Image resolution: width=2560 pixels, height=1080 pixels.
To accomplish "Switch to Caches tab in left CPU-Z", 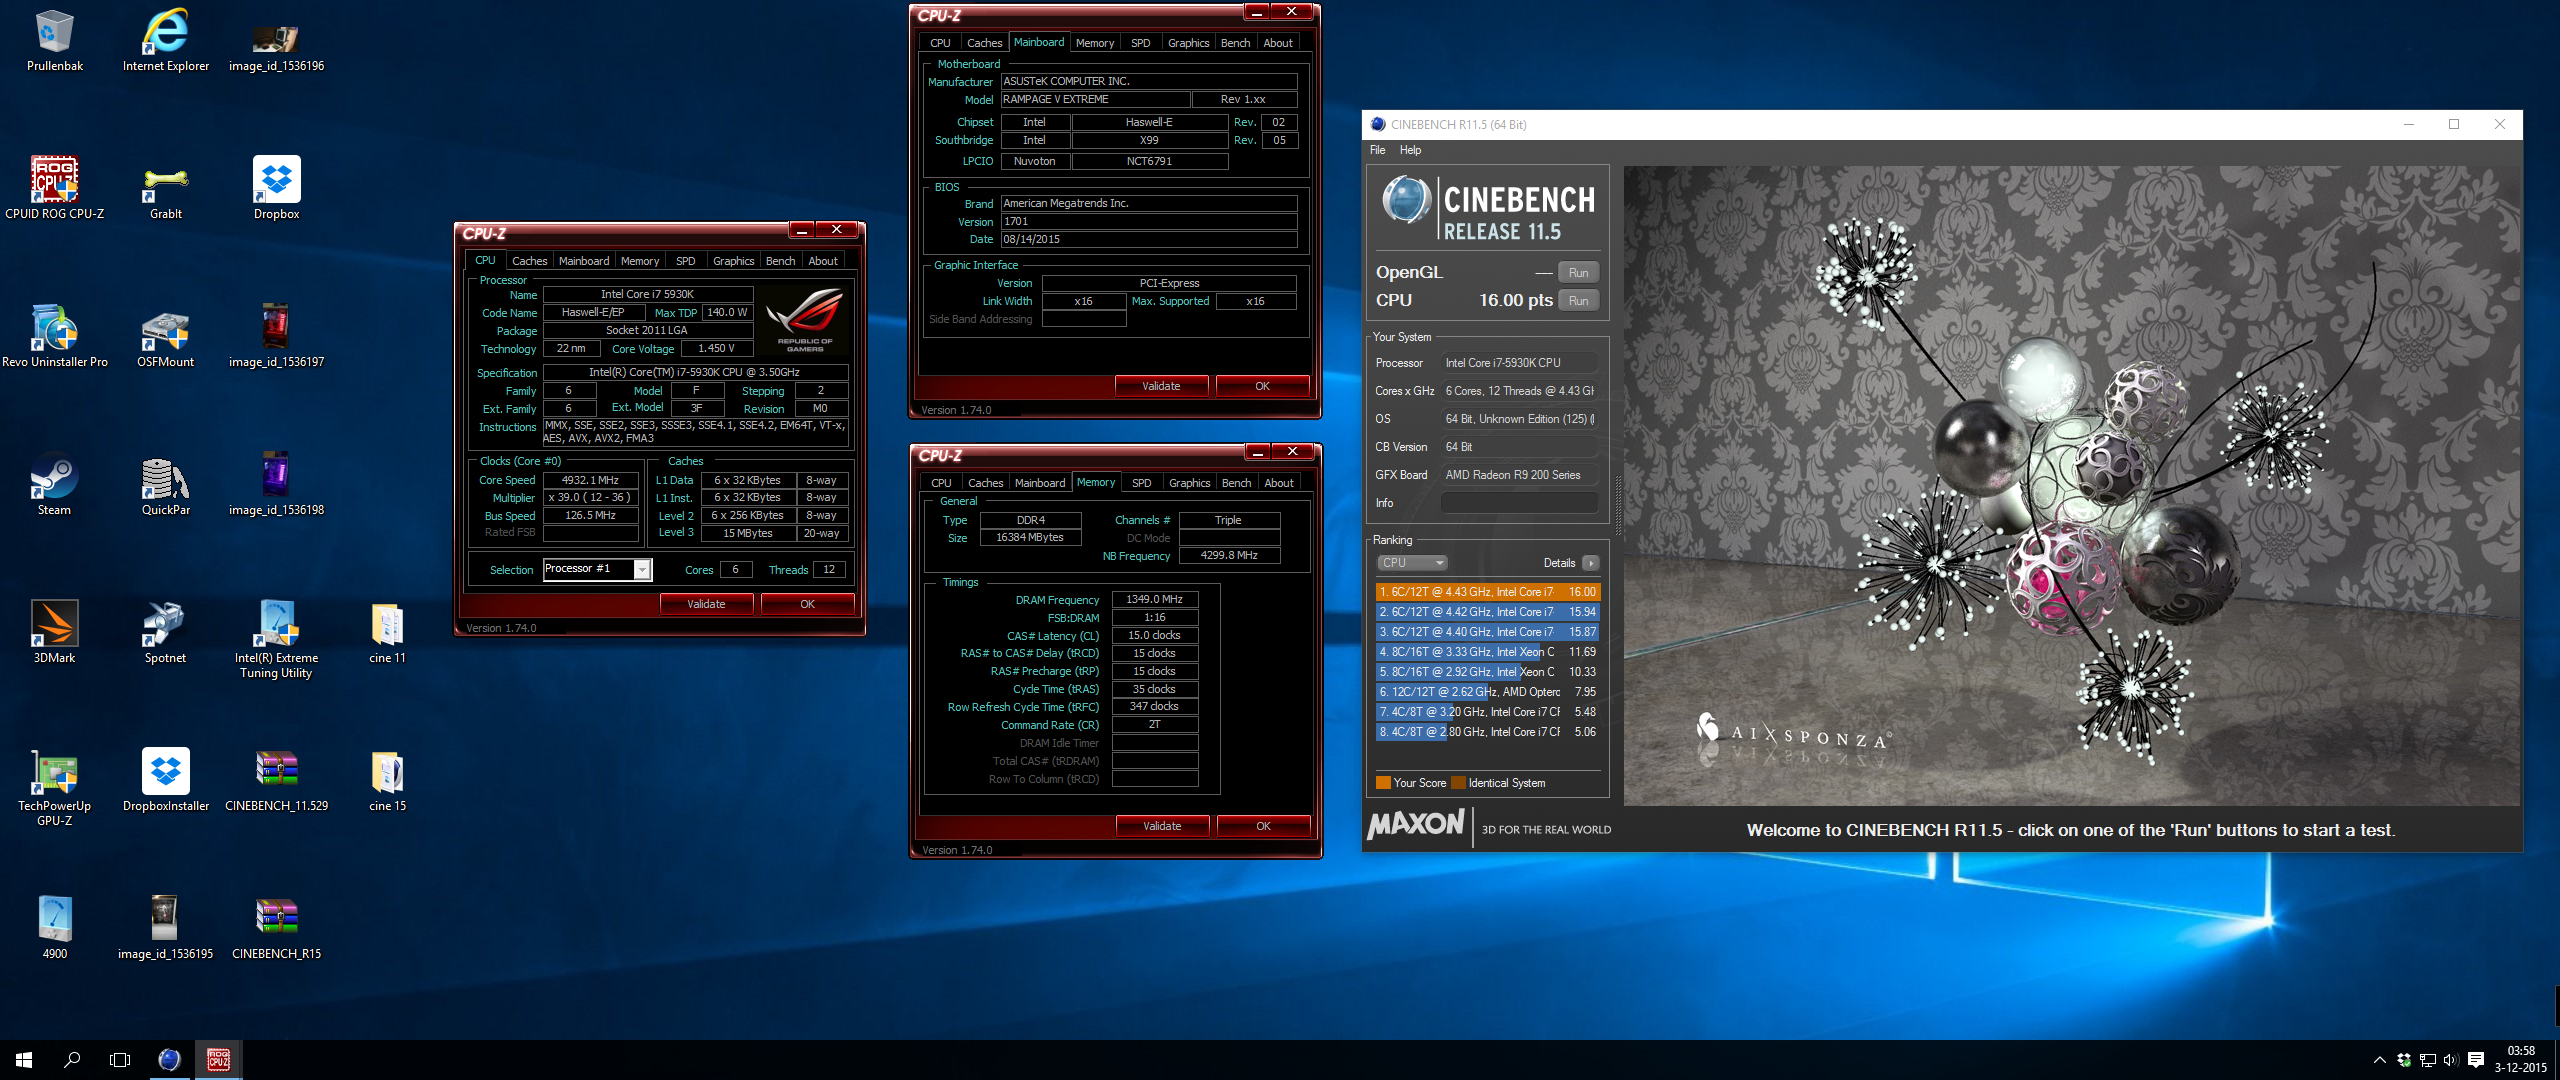I will (x=529, y=261).
